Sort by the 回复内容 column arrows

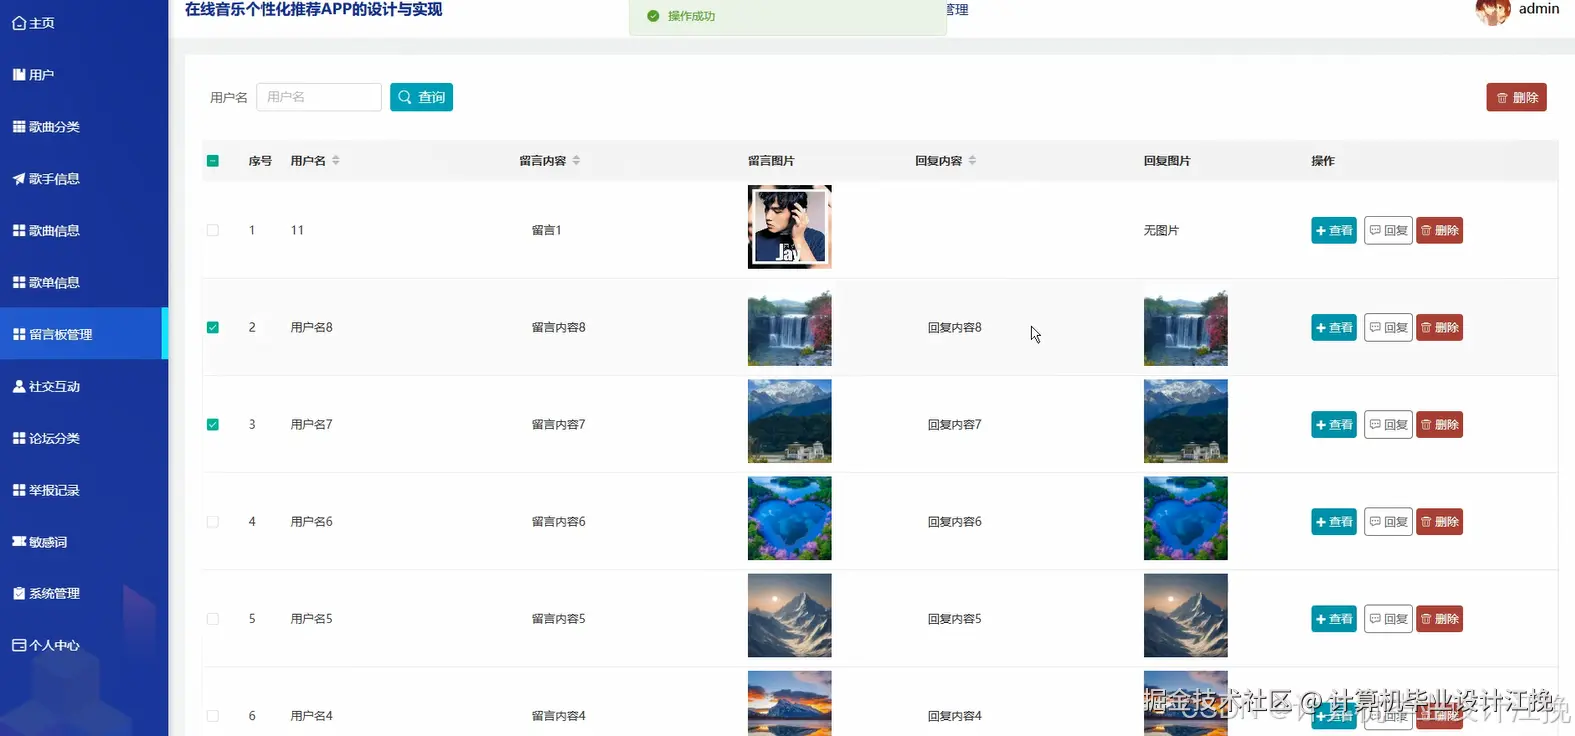click(x=972, y=160)
